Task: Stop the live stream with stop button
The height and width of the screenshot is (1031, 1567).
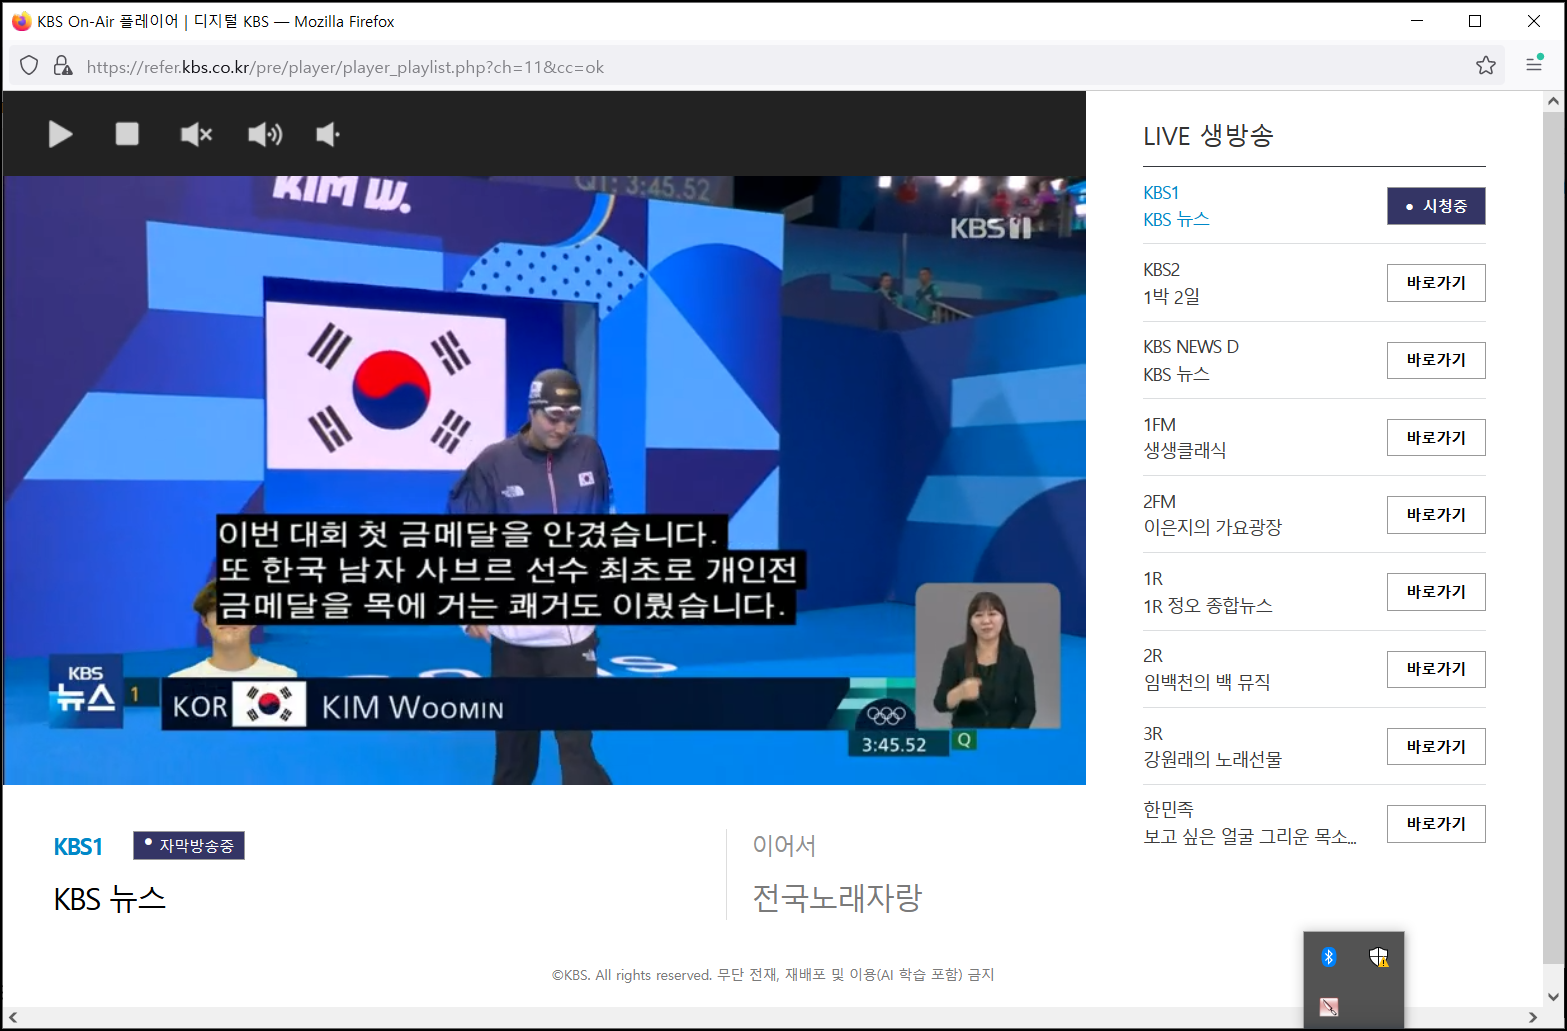Action: 127,134
